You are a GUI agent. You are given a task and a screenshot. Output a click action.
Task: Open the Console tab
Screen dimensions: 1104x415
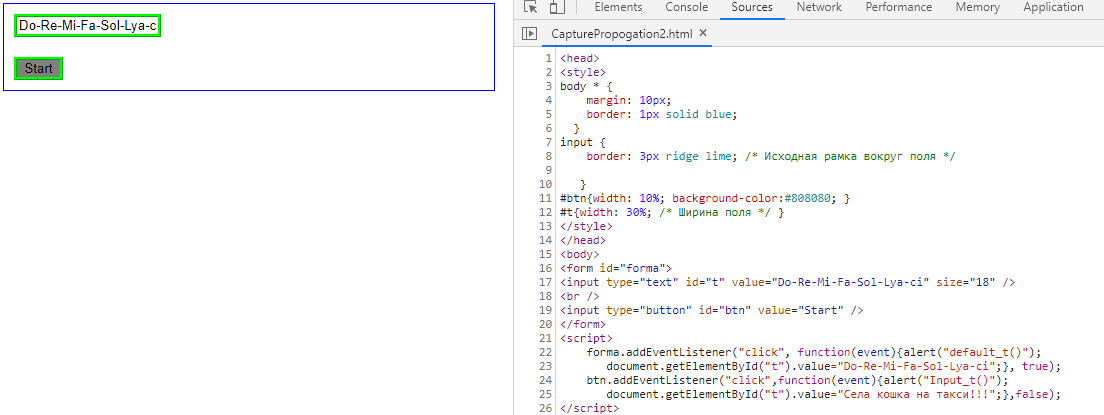point(686,8)
